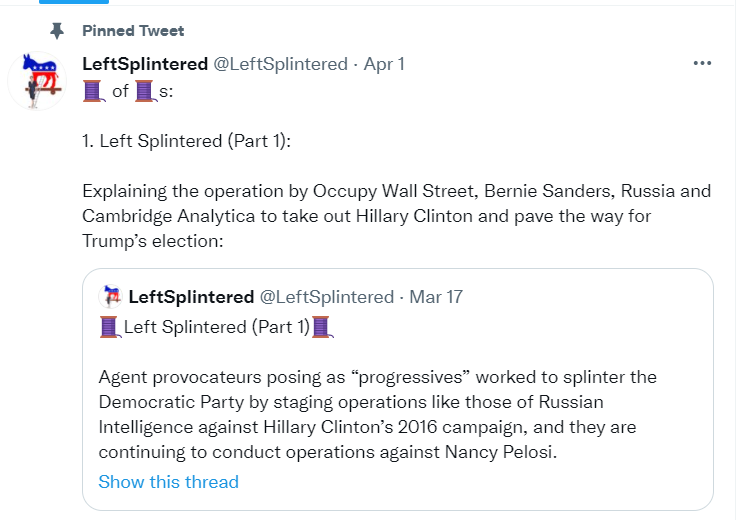Click the '1. Left Splintered (Part 1):' text line
The height and width of the screenshot is (520, 746).
(x=186, y=141)
